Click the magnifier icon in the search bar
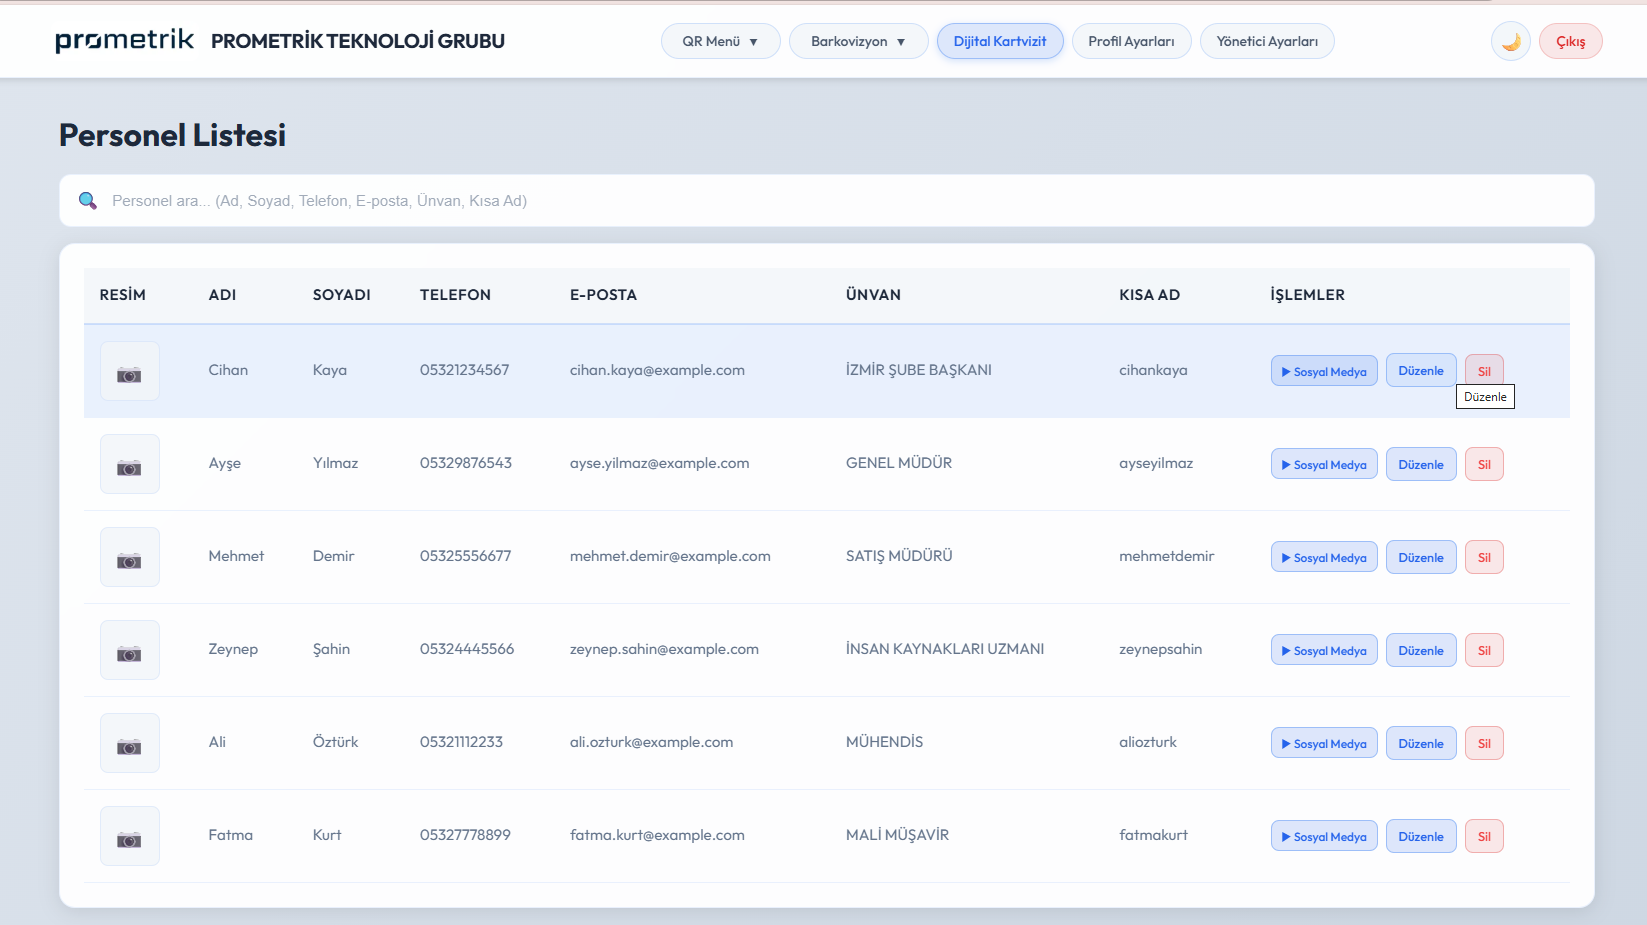Image resolution: width=1647 pixels, height=925 pixels. coord(88,201)
